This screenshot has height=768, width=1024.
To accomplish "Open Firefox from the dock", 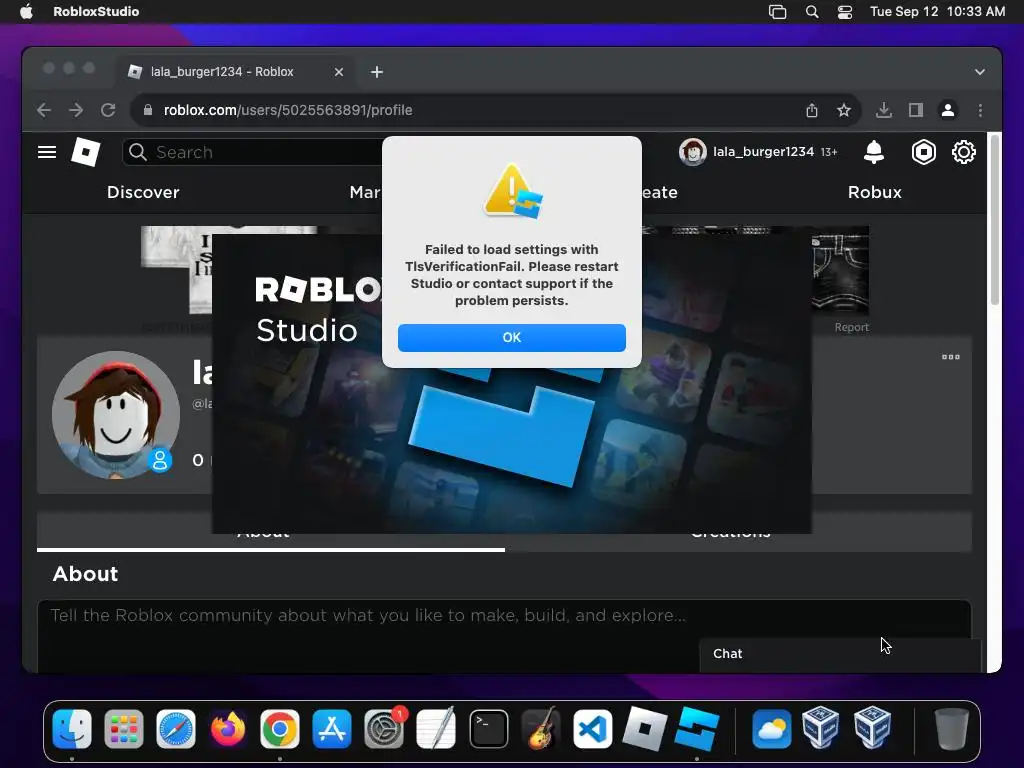I will pyautogui.click(x=228, y=729).
